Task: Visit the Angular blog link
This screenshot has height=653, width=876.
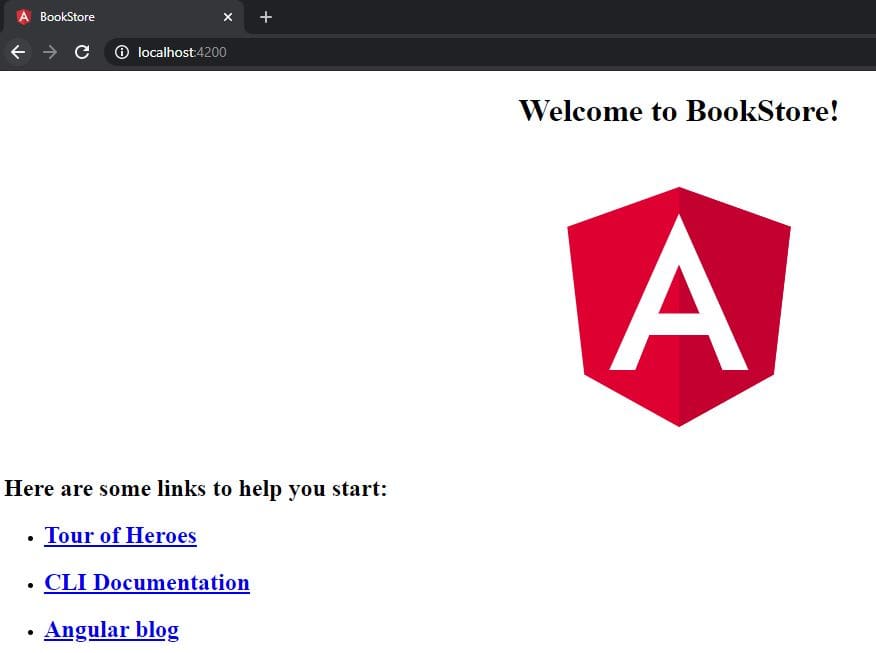Action: [x=112, y=630]
